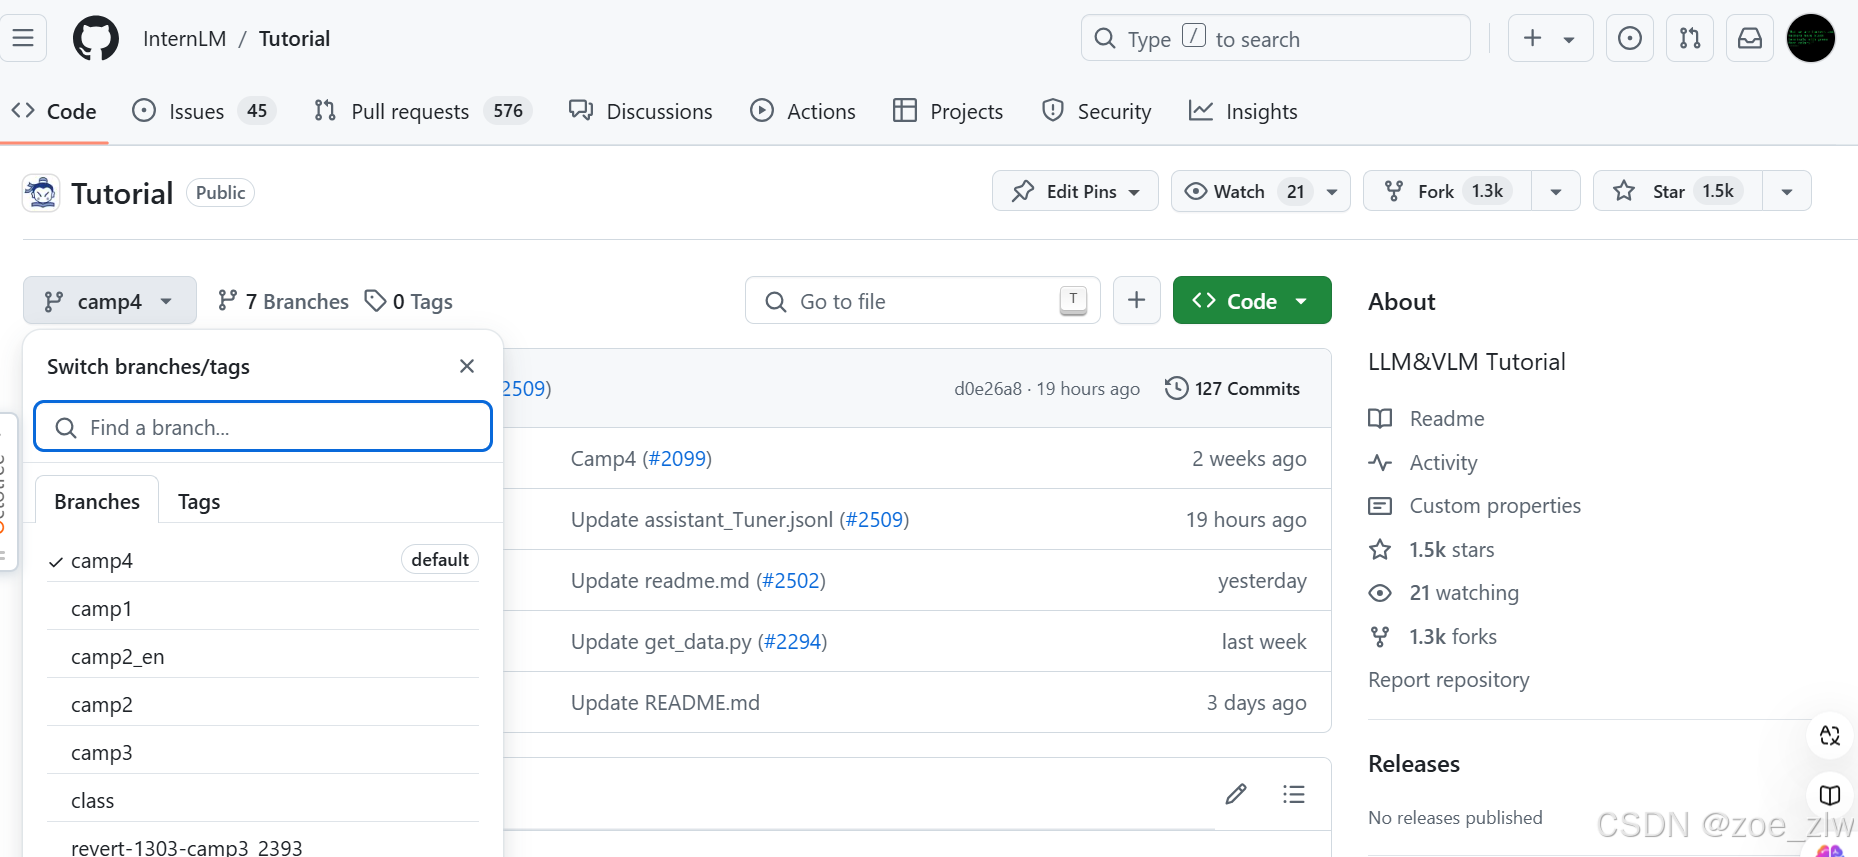Switch to the camp3 branch

pos(263,752)
